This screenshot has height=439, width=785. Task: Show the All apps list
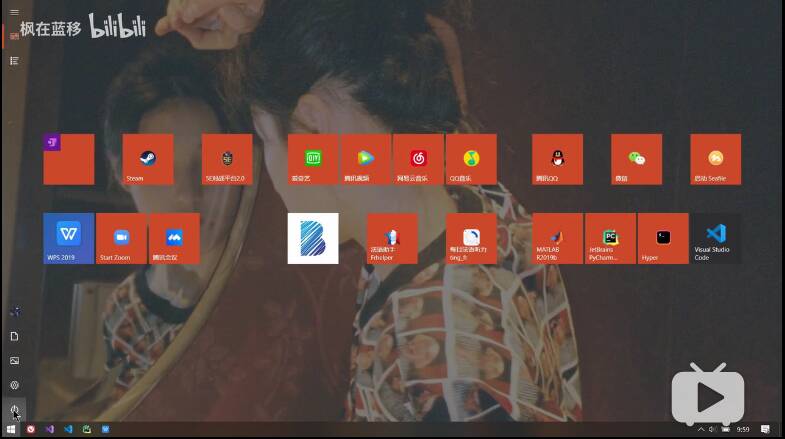coord(14,61)
